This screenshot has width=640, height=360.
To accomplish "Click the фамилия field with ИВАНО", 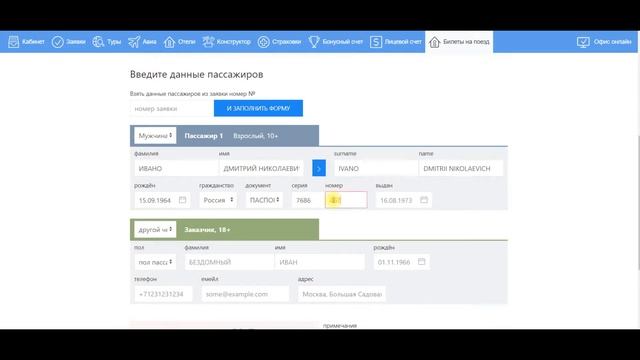I will click(176, 168).
